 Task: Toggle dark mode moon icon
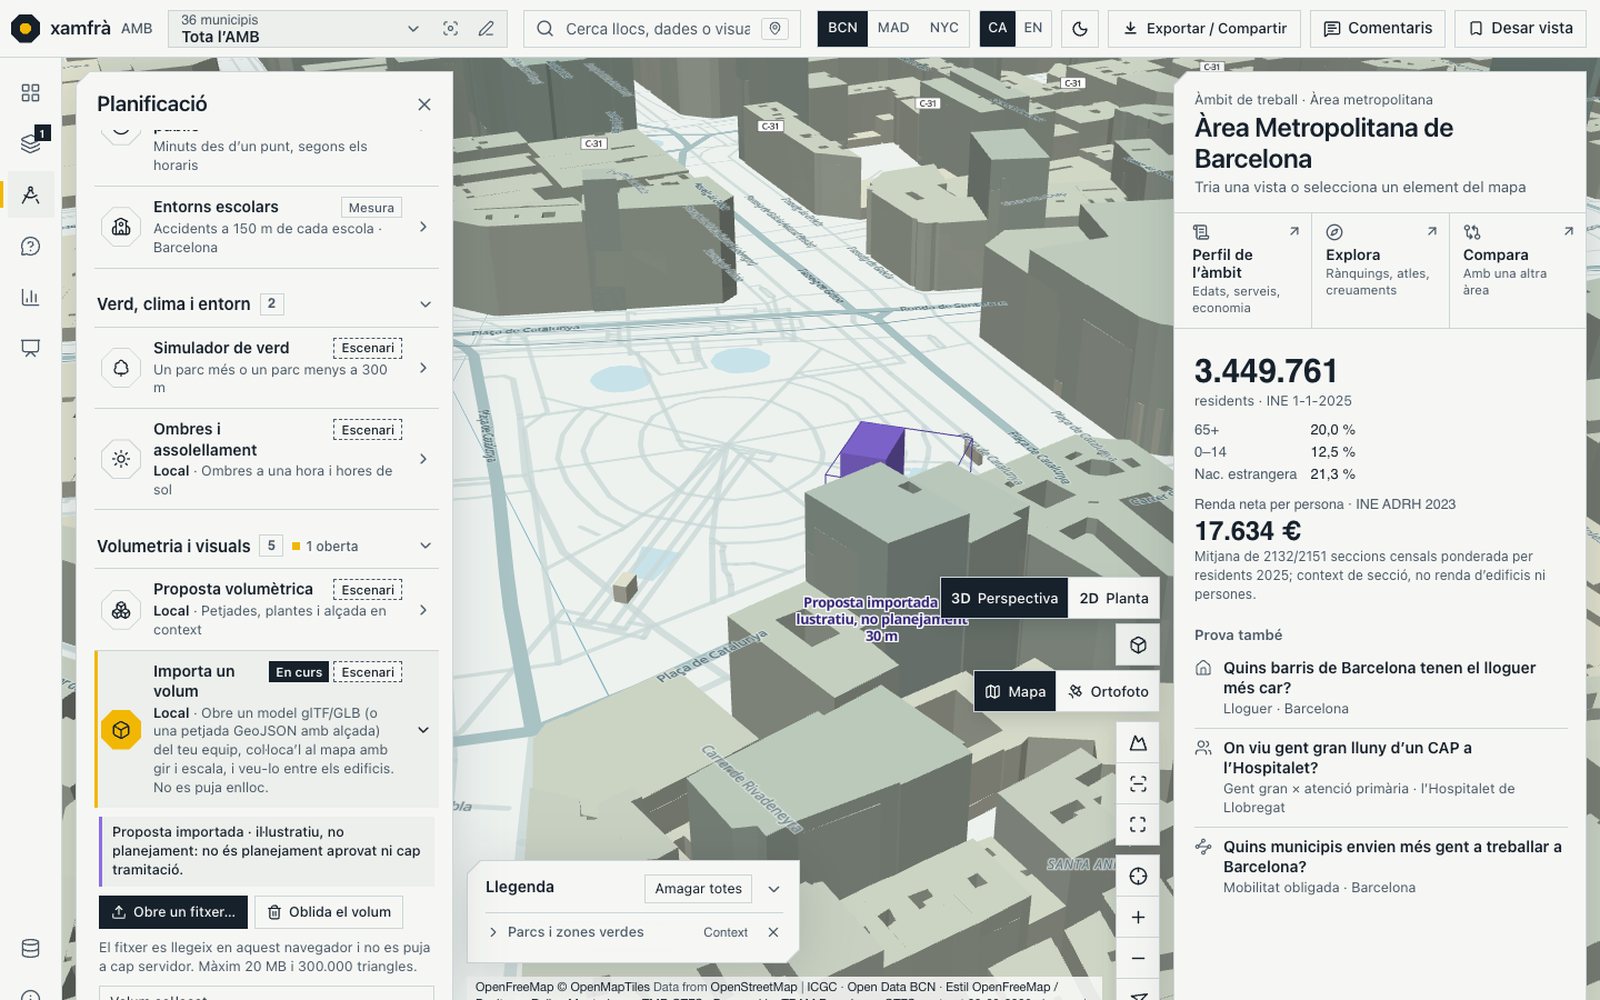point(1080,29)
